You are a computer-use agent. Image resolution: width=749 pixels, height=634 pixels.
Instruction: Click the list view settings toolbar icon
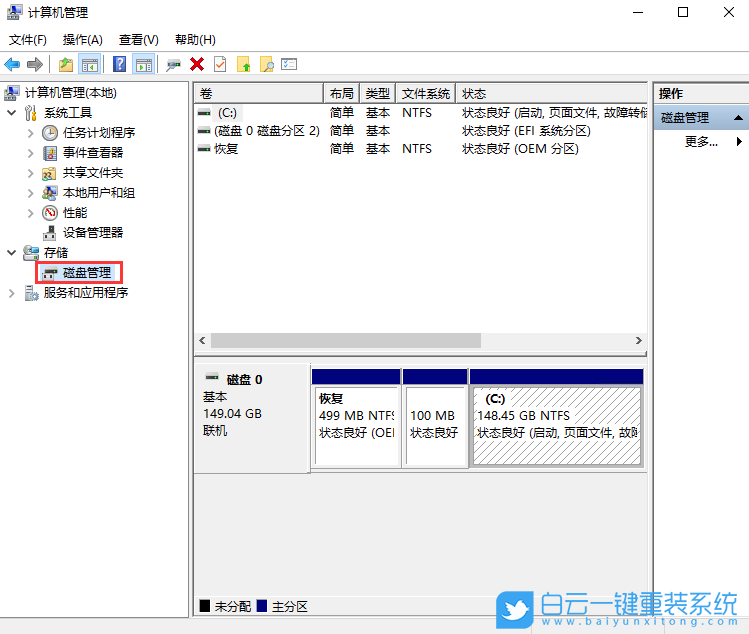[289, 64]
